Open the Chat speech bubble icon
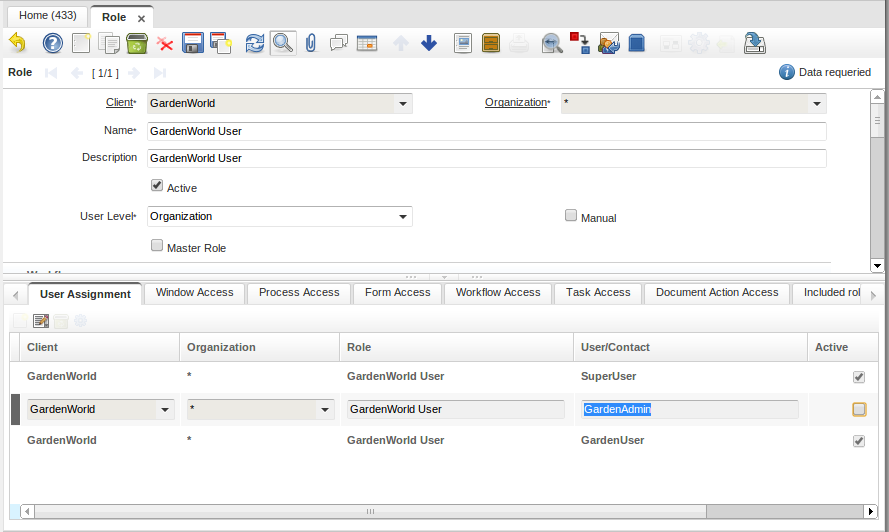889x532 pixels. [x=339, y=43]
